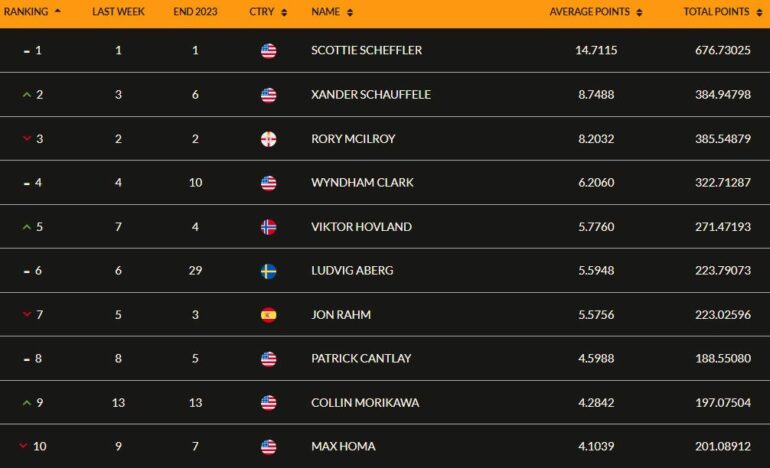Sort table by NAME column arrows
This screenshot has height=468, width=770.
[350, 13]
